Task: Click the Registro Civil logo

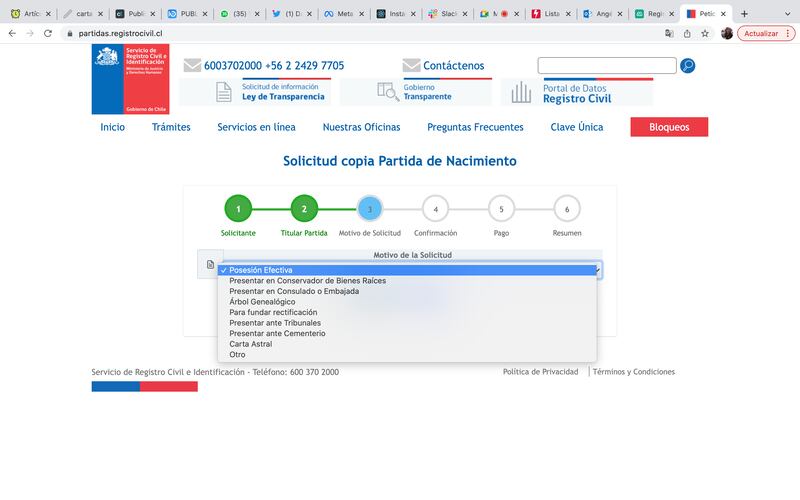Action: 131,79
